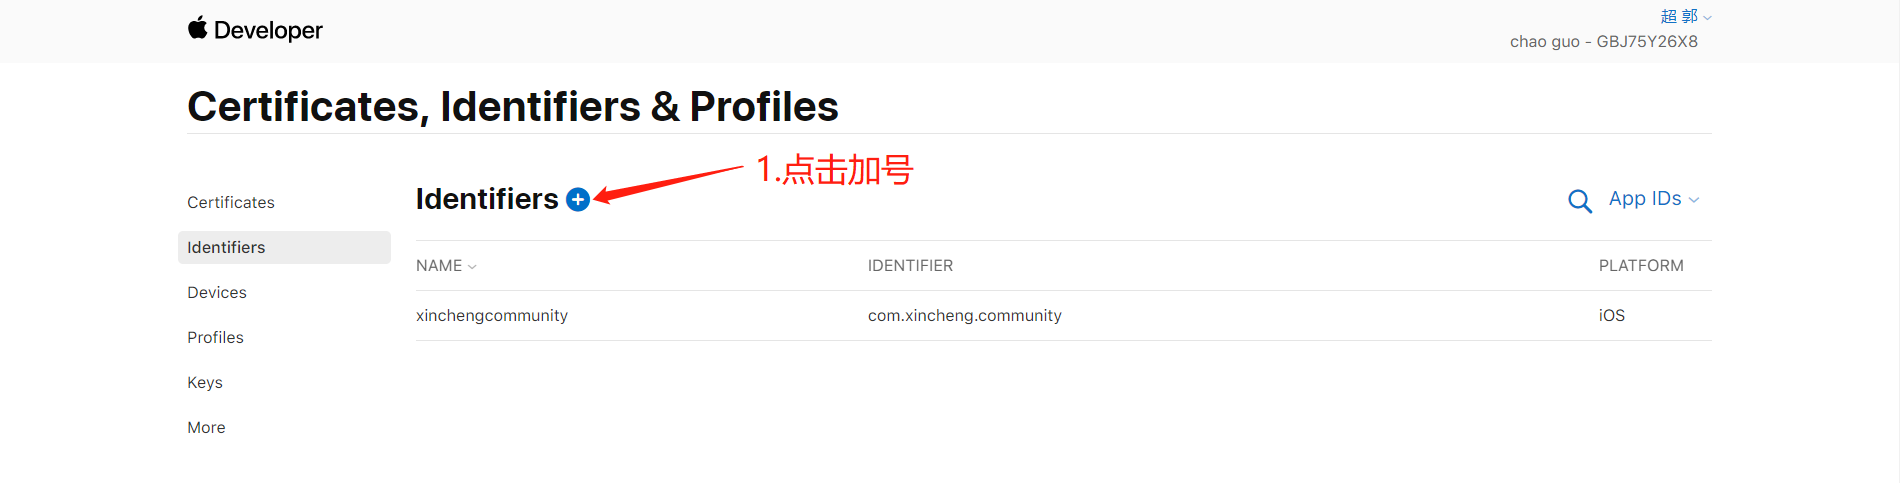Screen dimensions: 1900x483
Task: Click the IDENTIFIER column header
Action: [910, 266]
